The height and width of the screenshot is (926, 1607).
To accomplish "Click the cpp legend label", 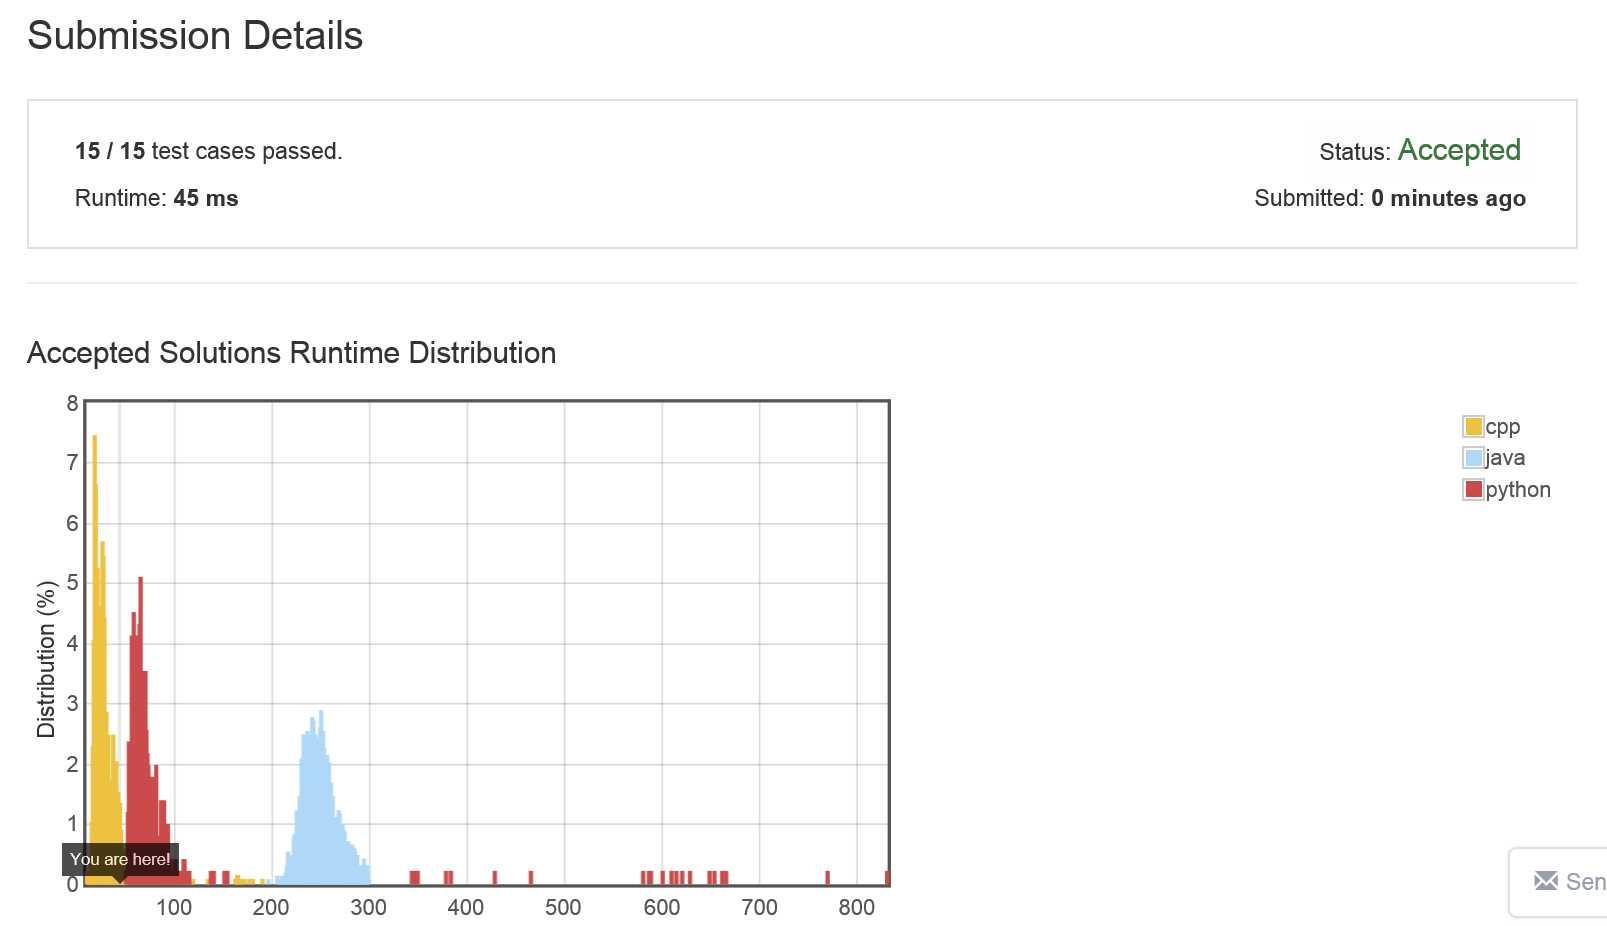I will pos(1503,427).
